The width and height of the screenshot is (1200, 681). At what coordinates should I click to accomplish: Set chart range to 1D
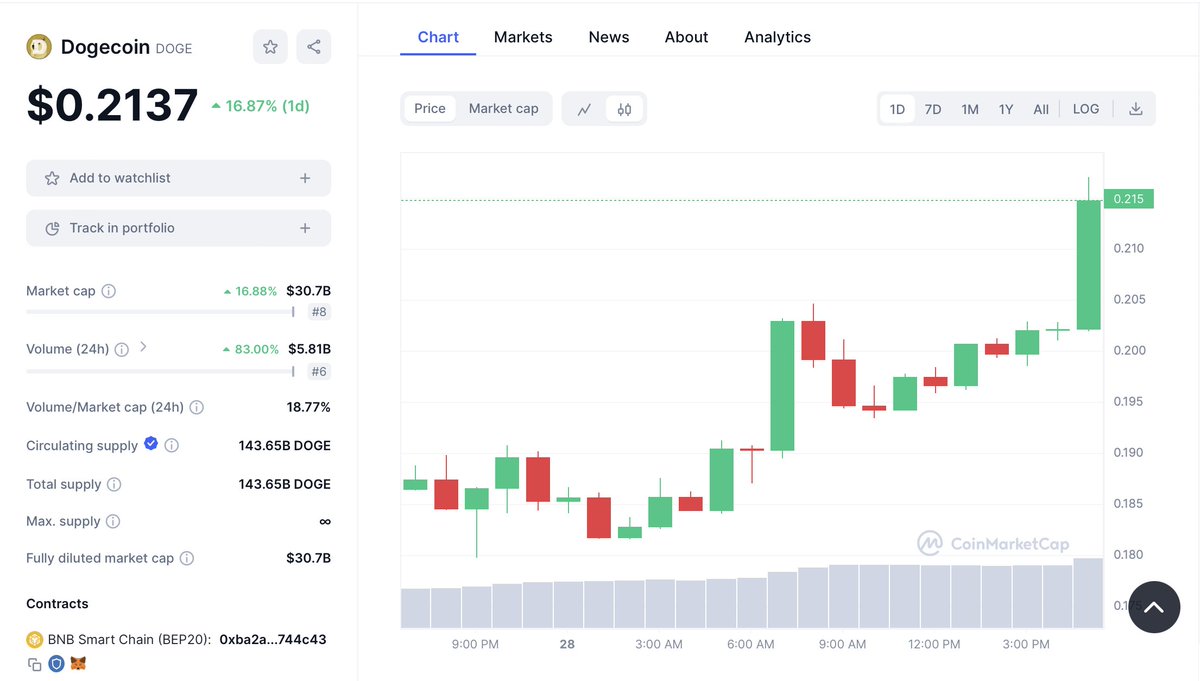(x=897, y=109)
